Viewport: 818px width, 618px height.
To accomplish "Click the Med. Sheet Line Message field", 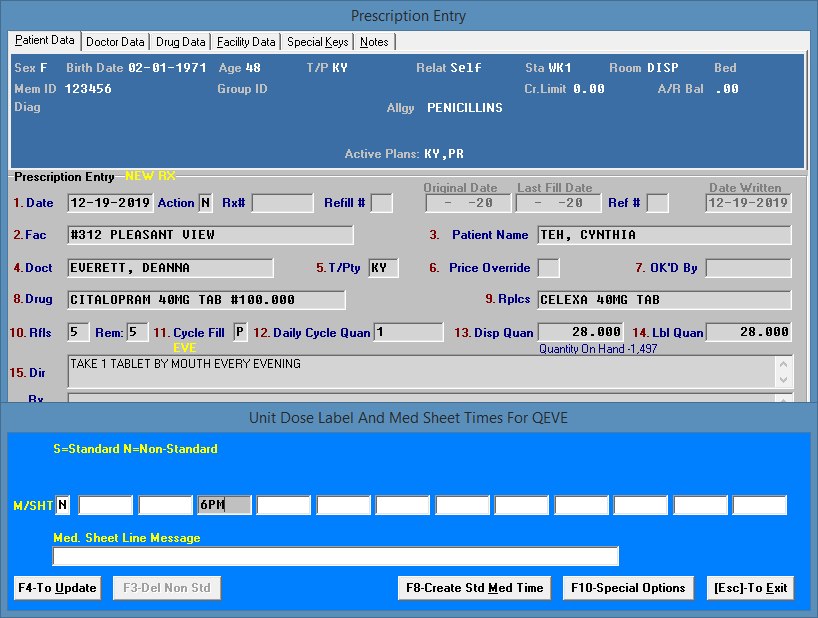I will coord(335,556).
